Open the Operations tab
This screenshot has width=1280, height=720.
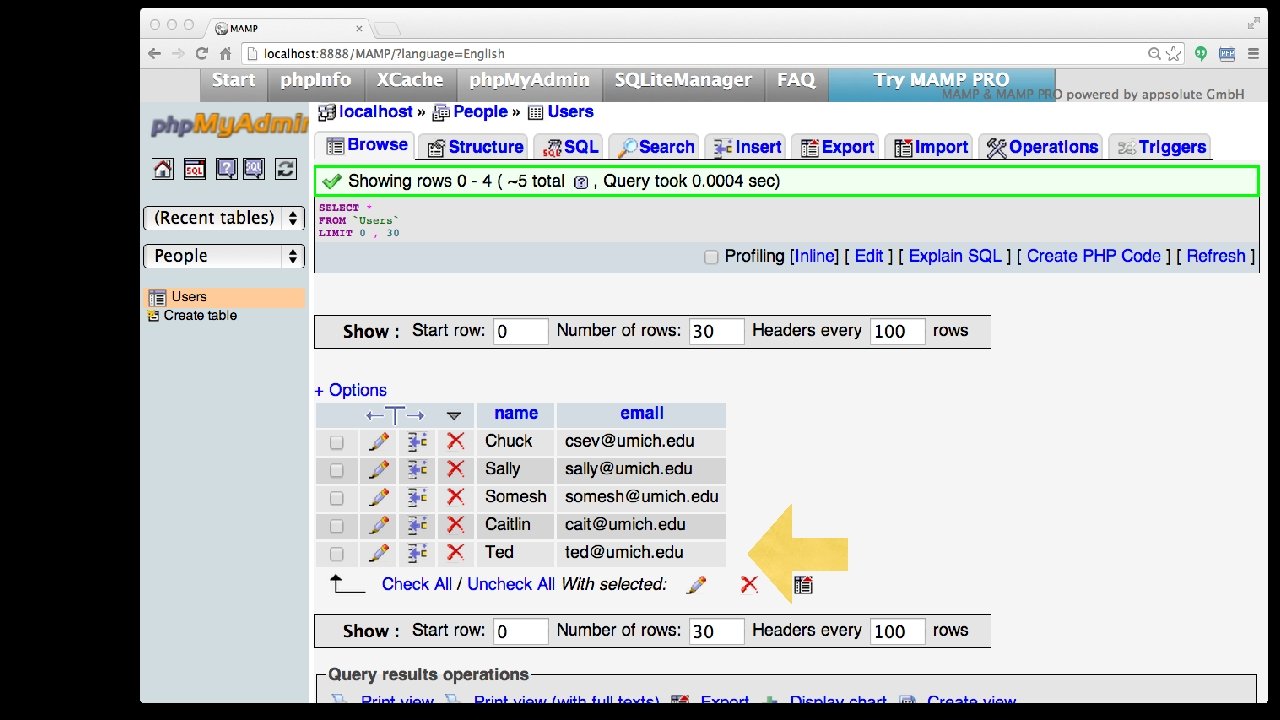click(x=1041, y=147)
